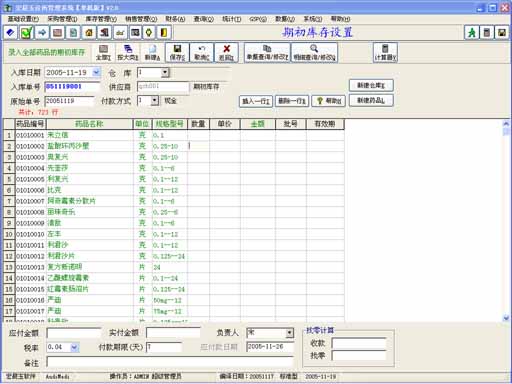
Task: Click the 付款期限(天) input field
Action: click(164, 347)
